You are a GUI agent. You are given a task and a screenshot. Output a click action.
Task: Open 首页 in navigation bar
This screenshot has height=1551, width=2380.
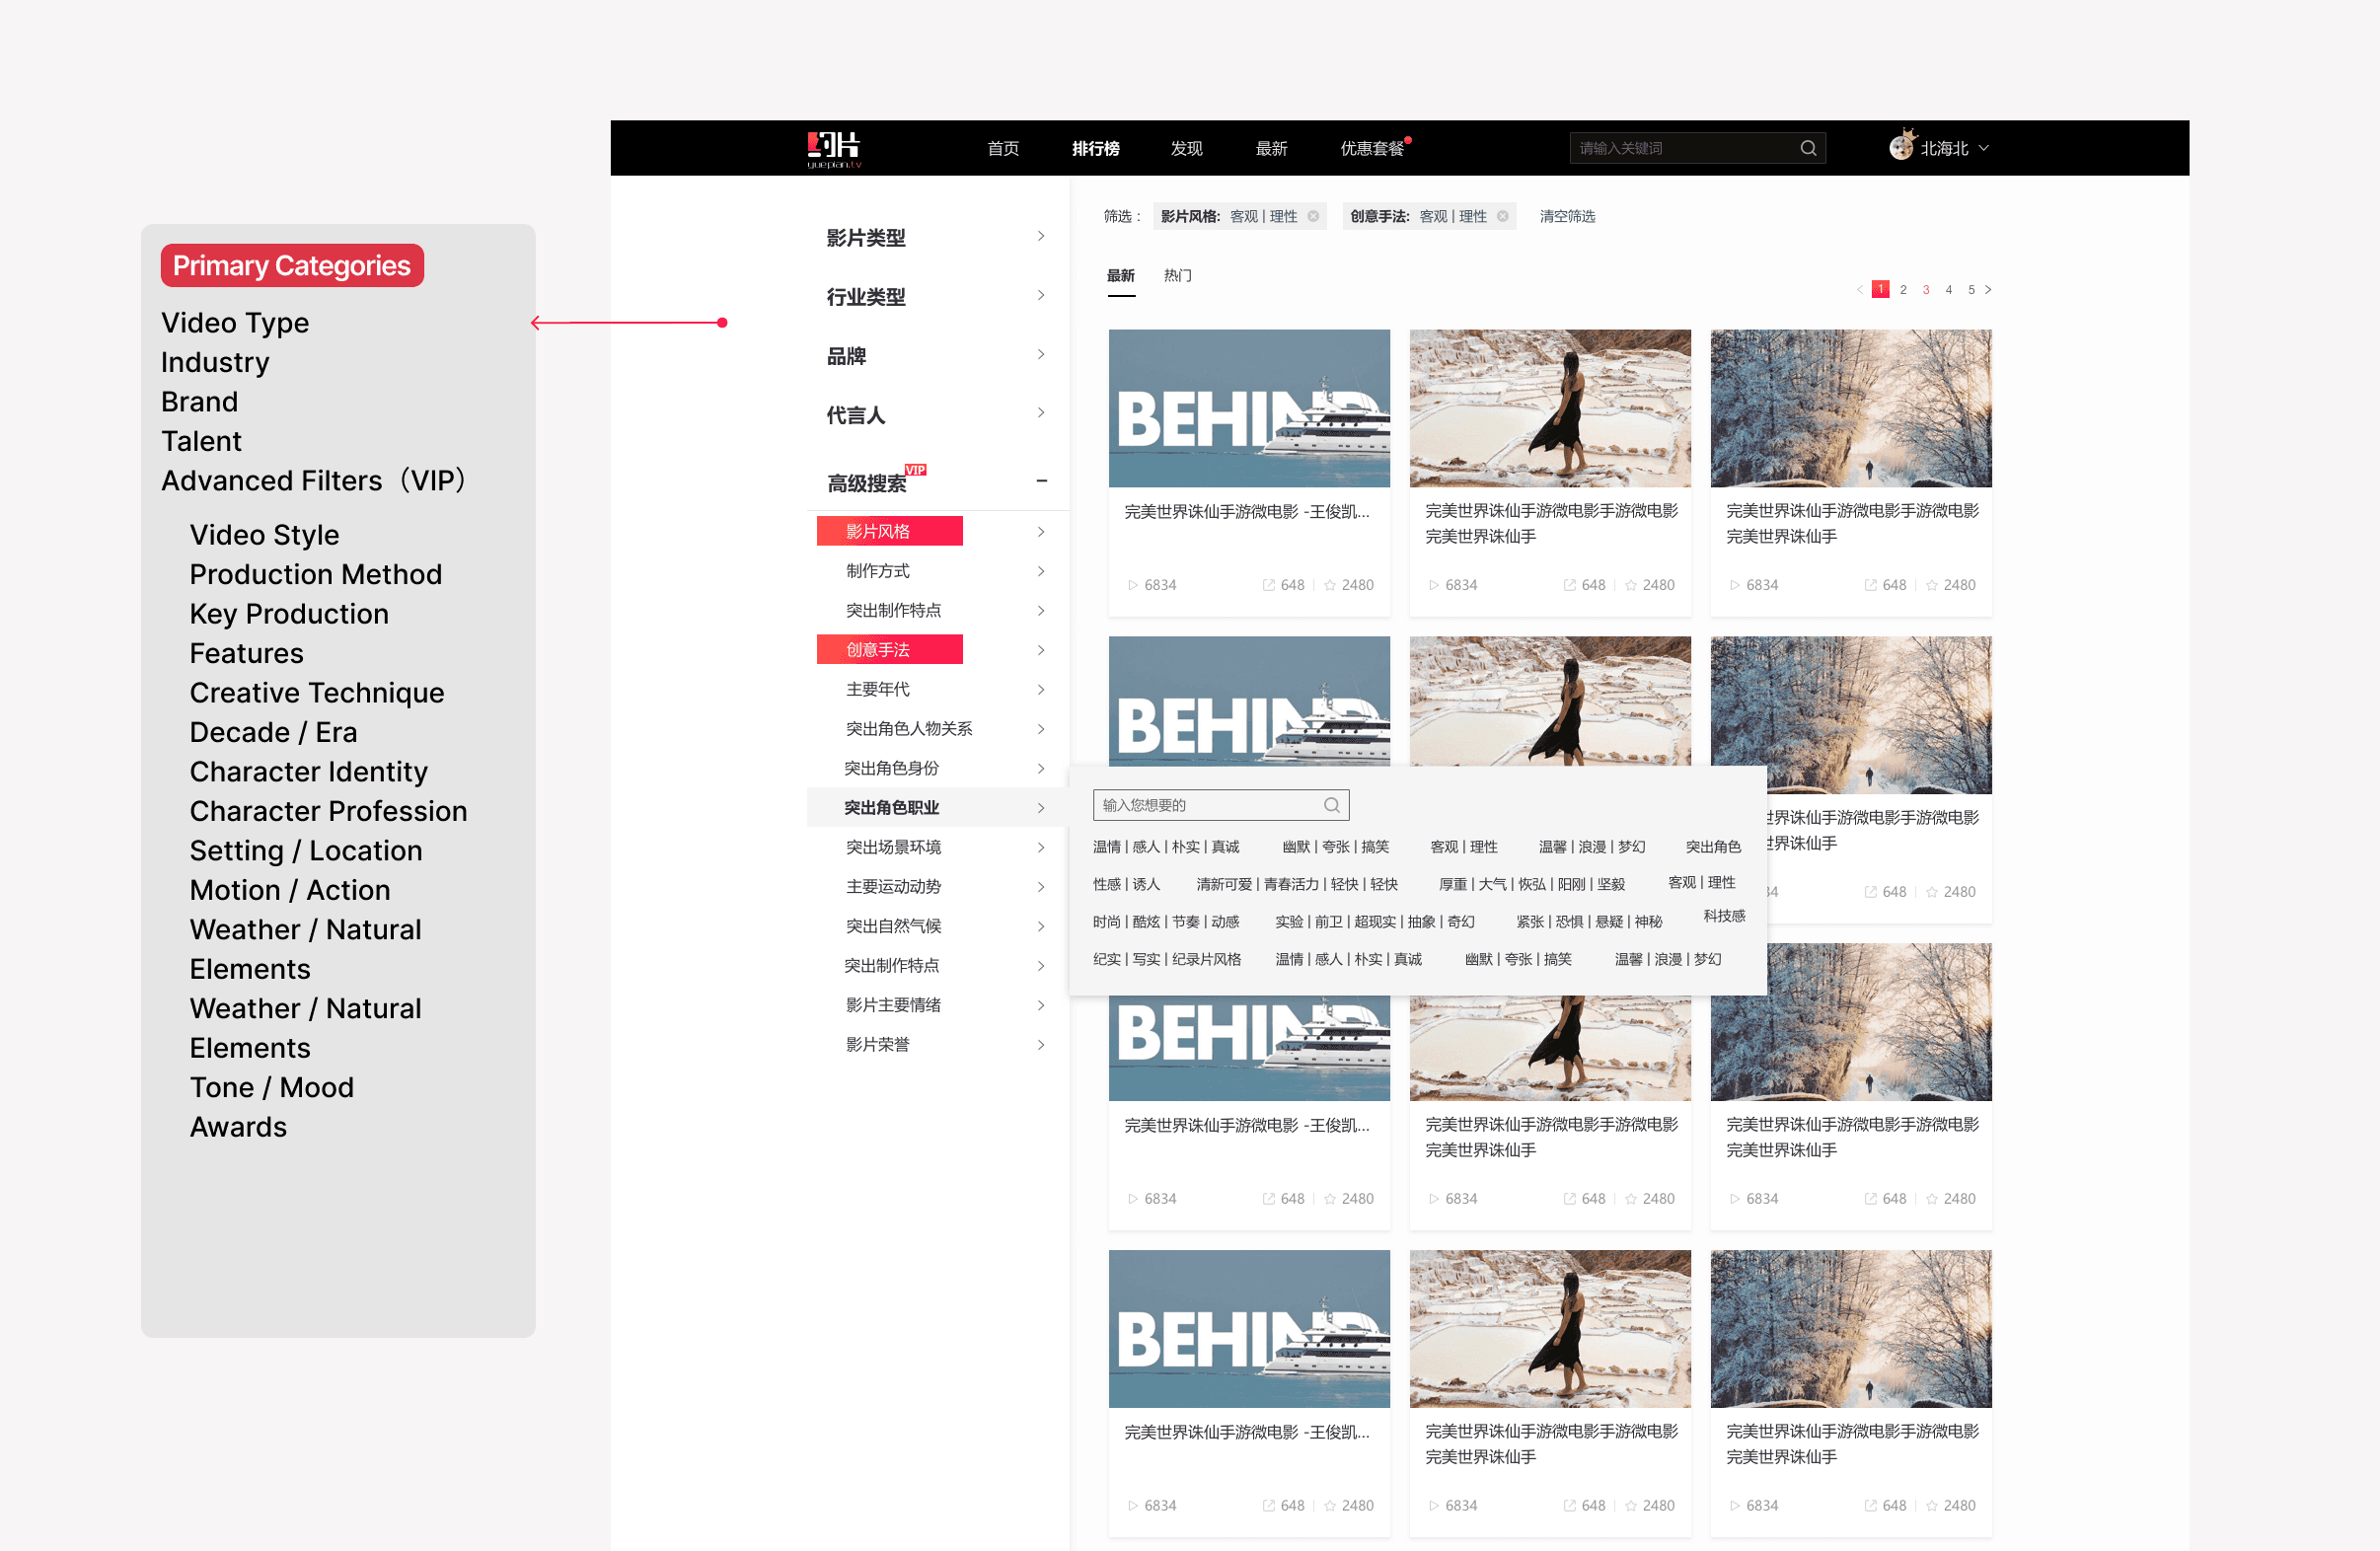click(1003, 148)
